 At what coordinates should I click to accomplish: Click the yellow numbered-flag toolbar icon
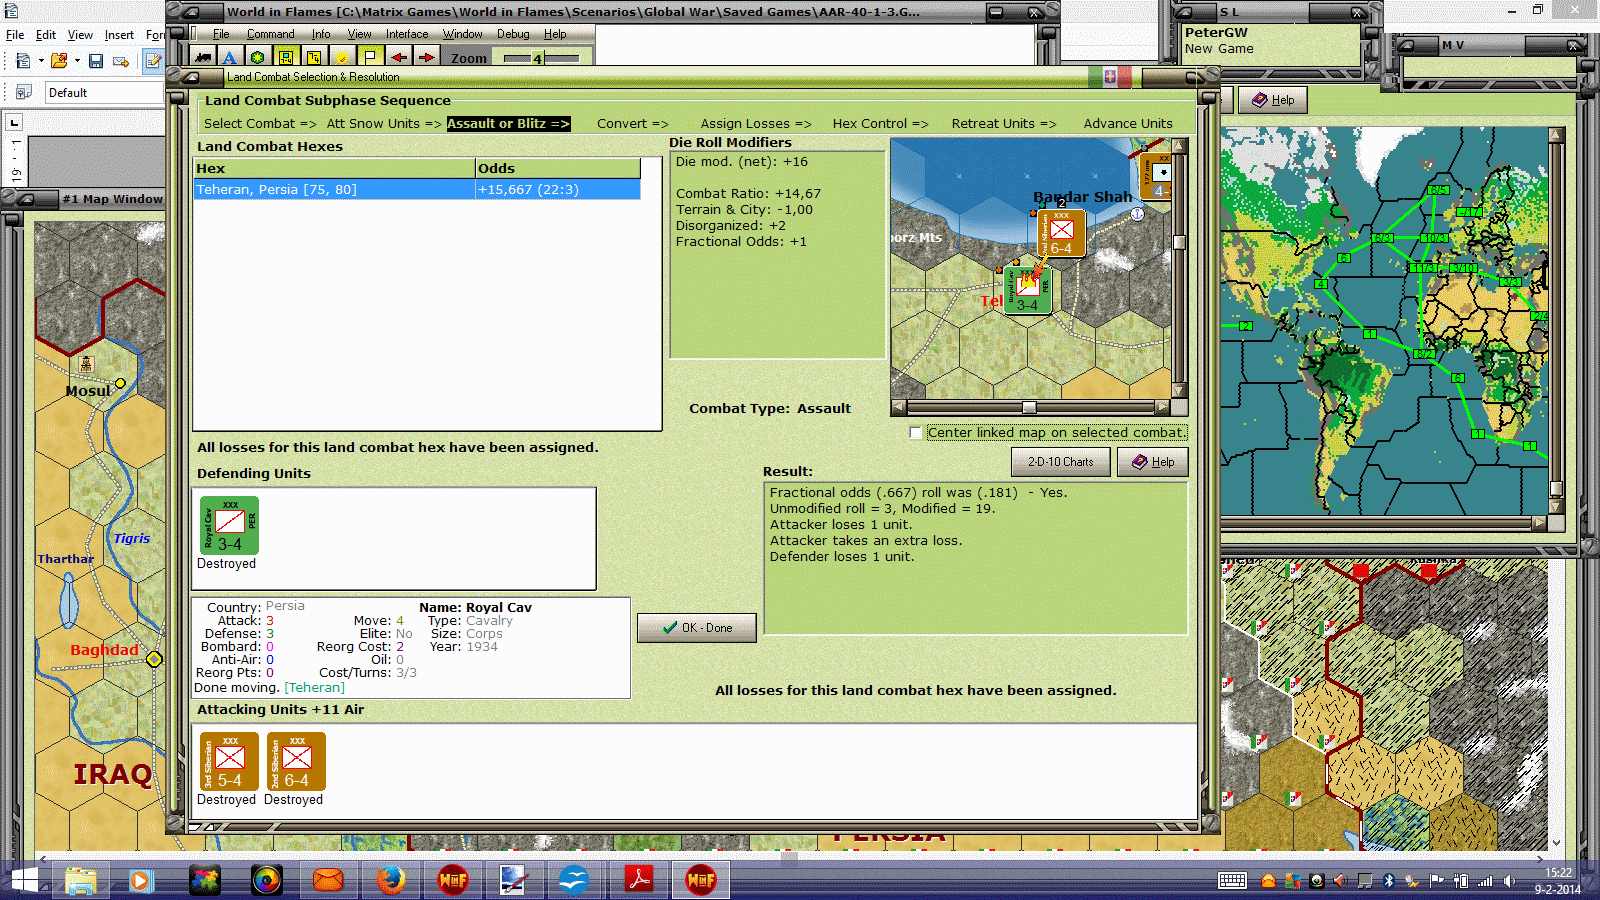[x=314, y=58]
